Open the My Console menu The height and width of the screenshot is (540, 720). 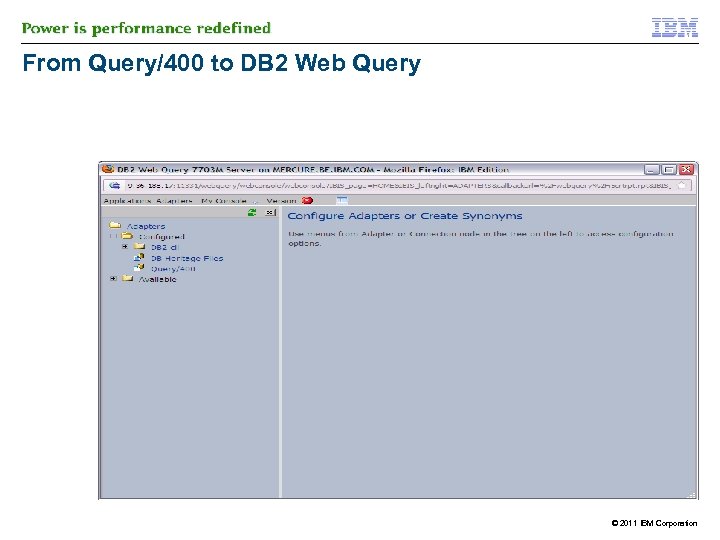point(224,201)
